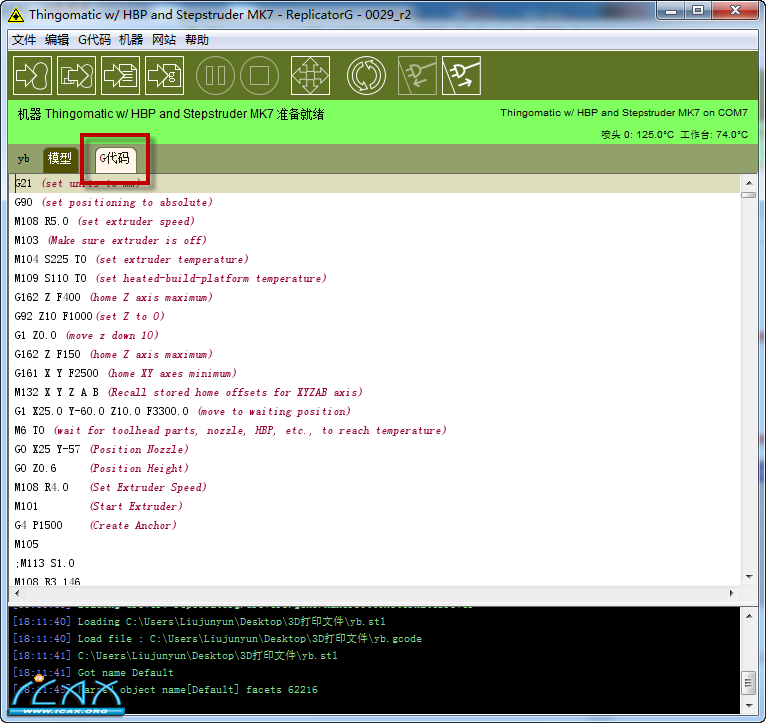Click the G1 Z0.0 move z down line
Screen dimensions: 766x723
86,336
